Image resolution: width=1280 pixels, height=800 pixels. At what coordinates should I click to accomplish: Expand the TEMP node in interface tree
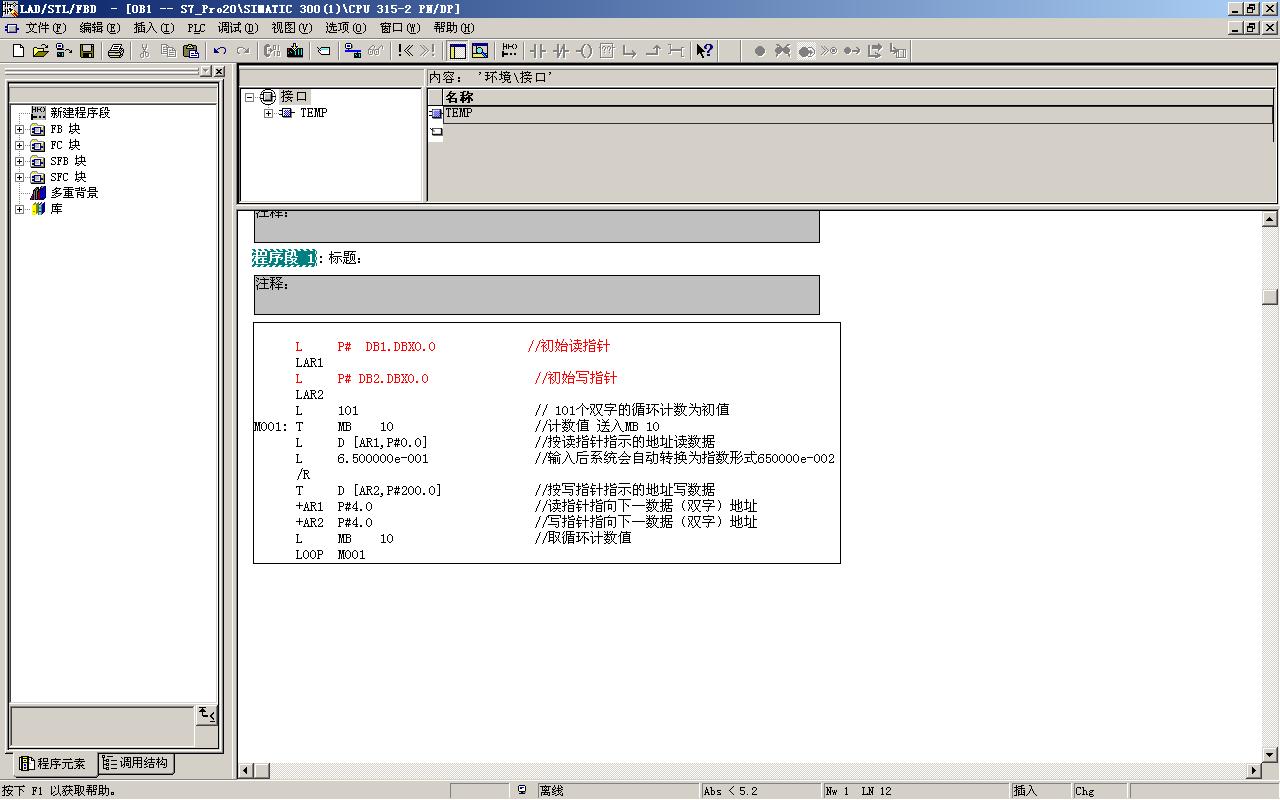click(268, 113)
